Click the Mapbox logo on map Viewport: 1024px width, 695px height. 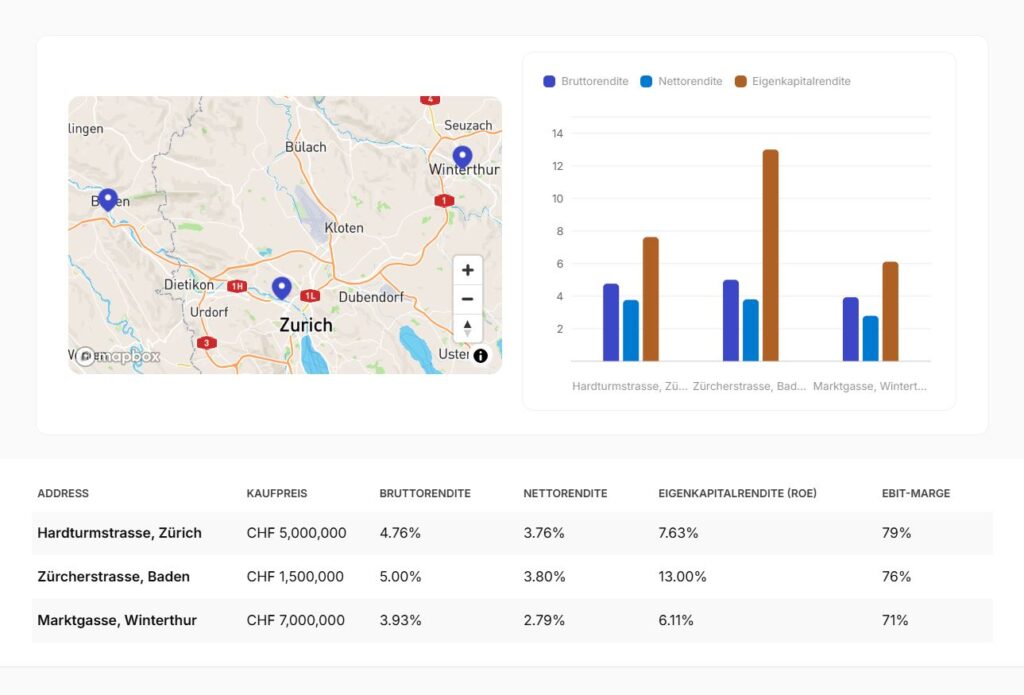119,356
